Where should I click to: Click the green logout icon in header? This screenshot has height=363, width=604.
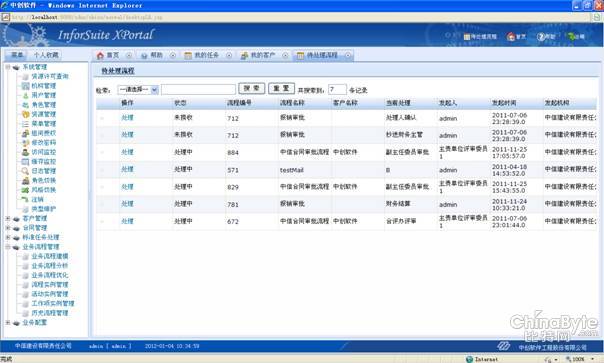pyautogui.click(x=571, y=37)
